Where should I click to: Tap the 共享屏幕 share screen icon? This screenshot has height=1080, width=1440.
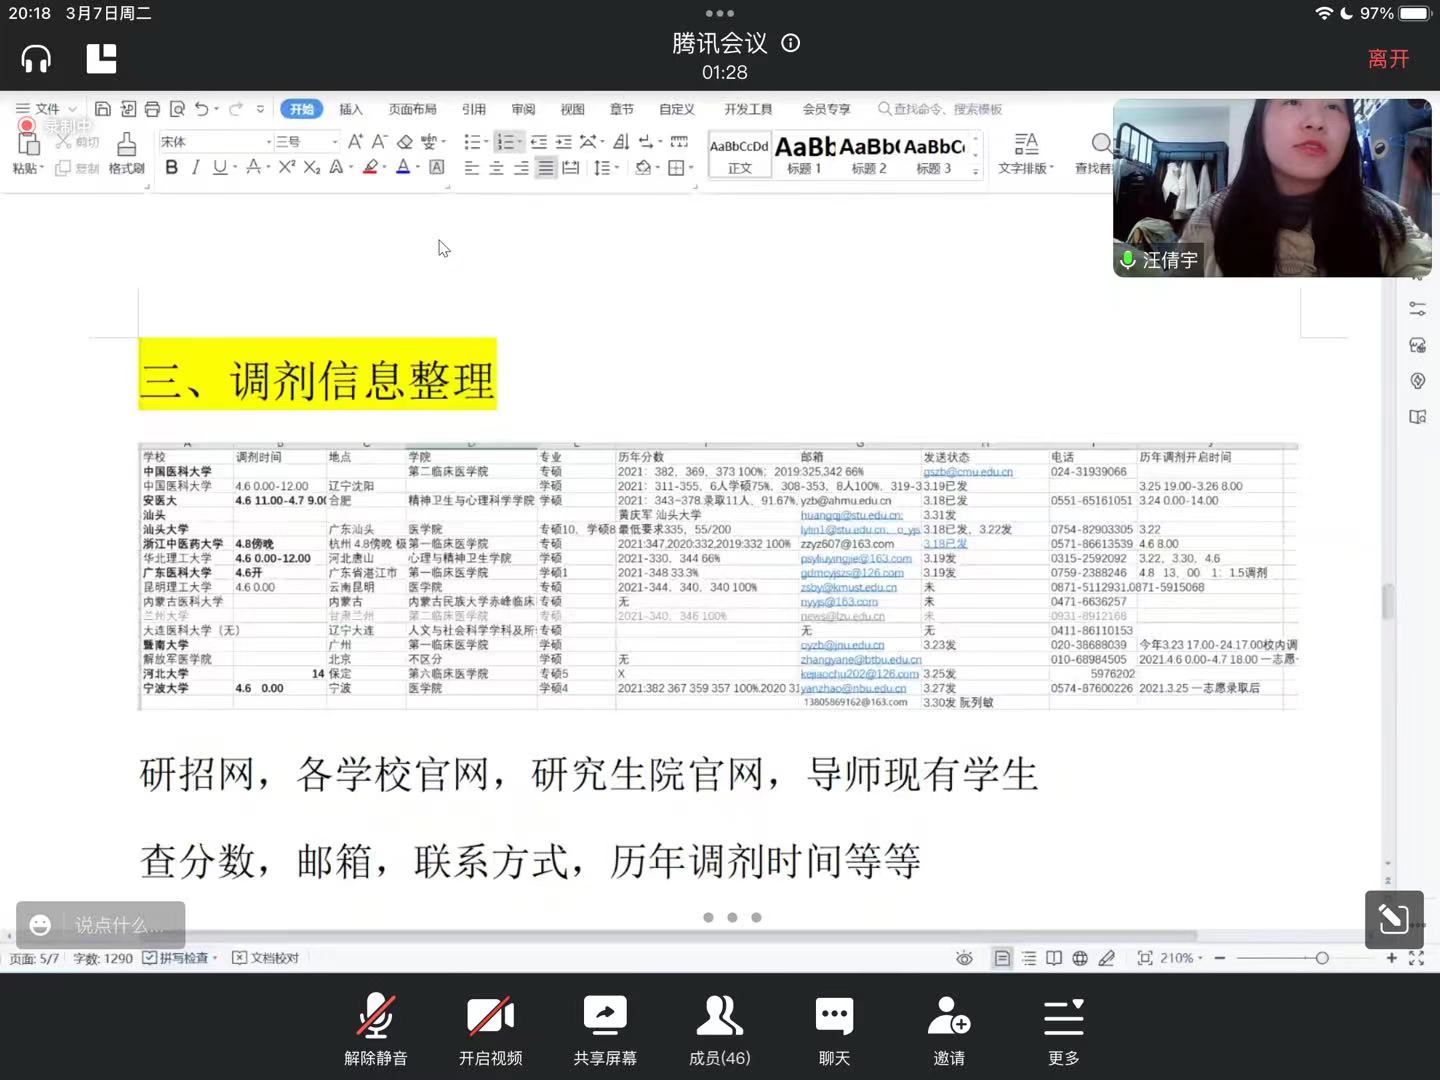(x=605, y=1028)
